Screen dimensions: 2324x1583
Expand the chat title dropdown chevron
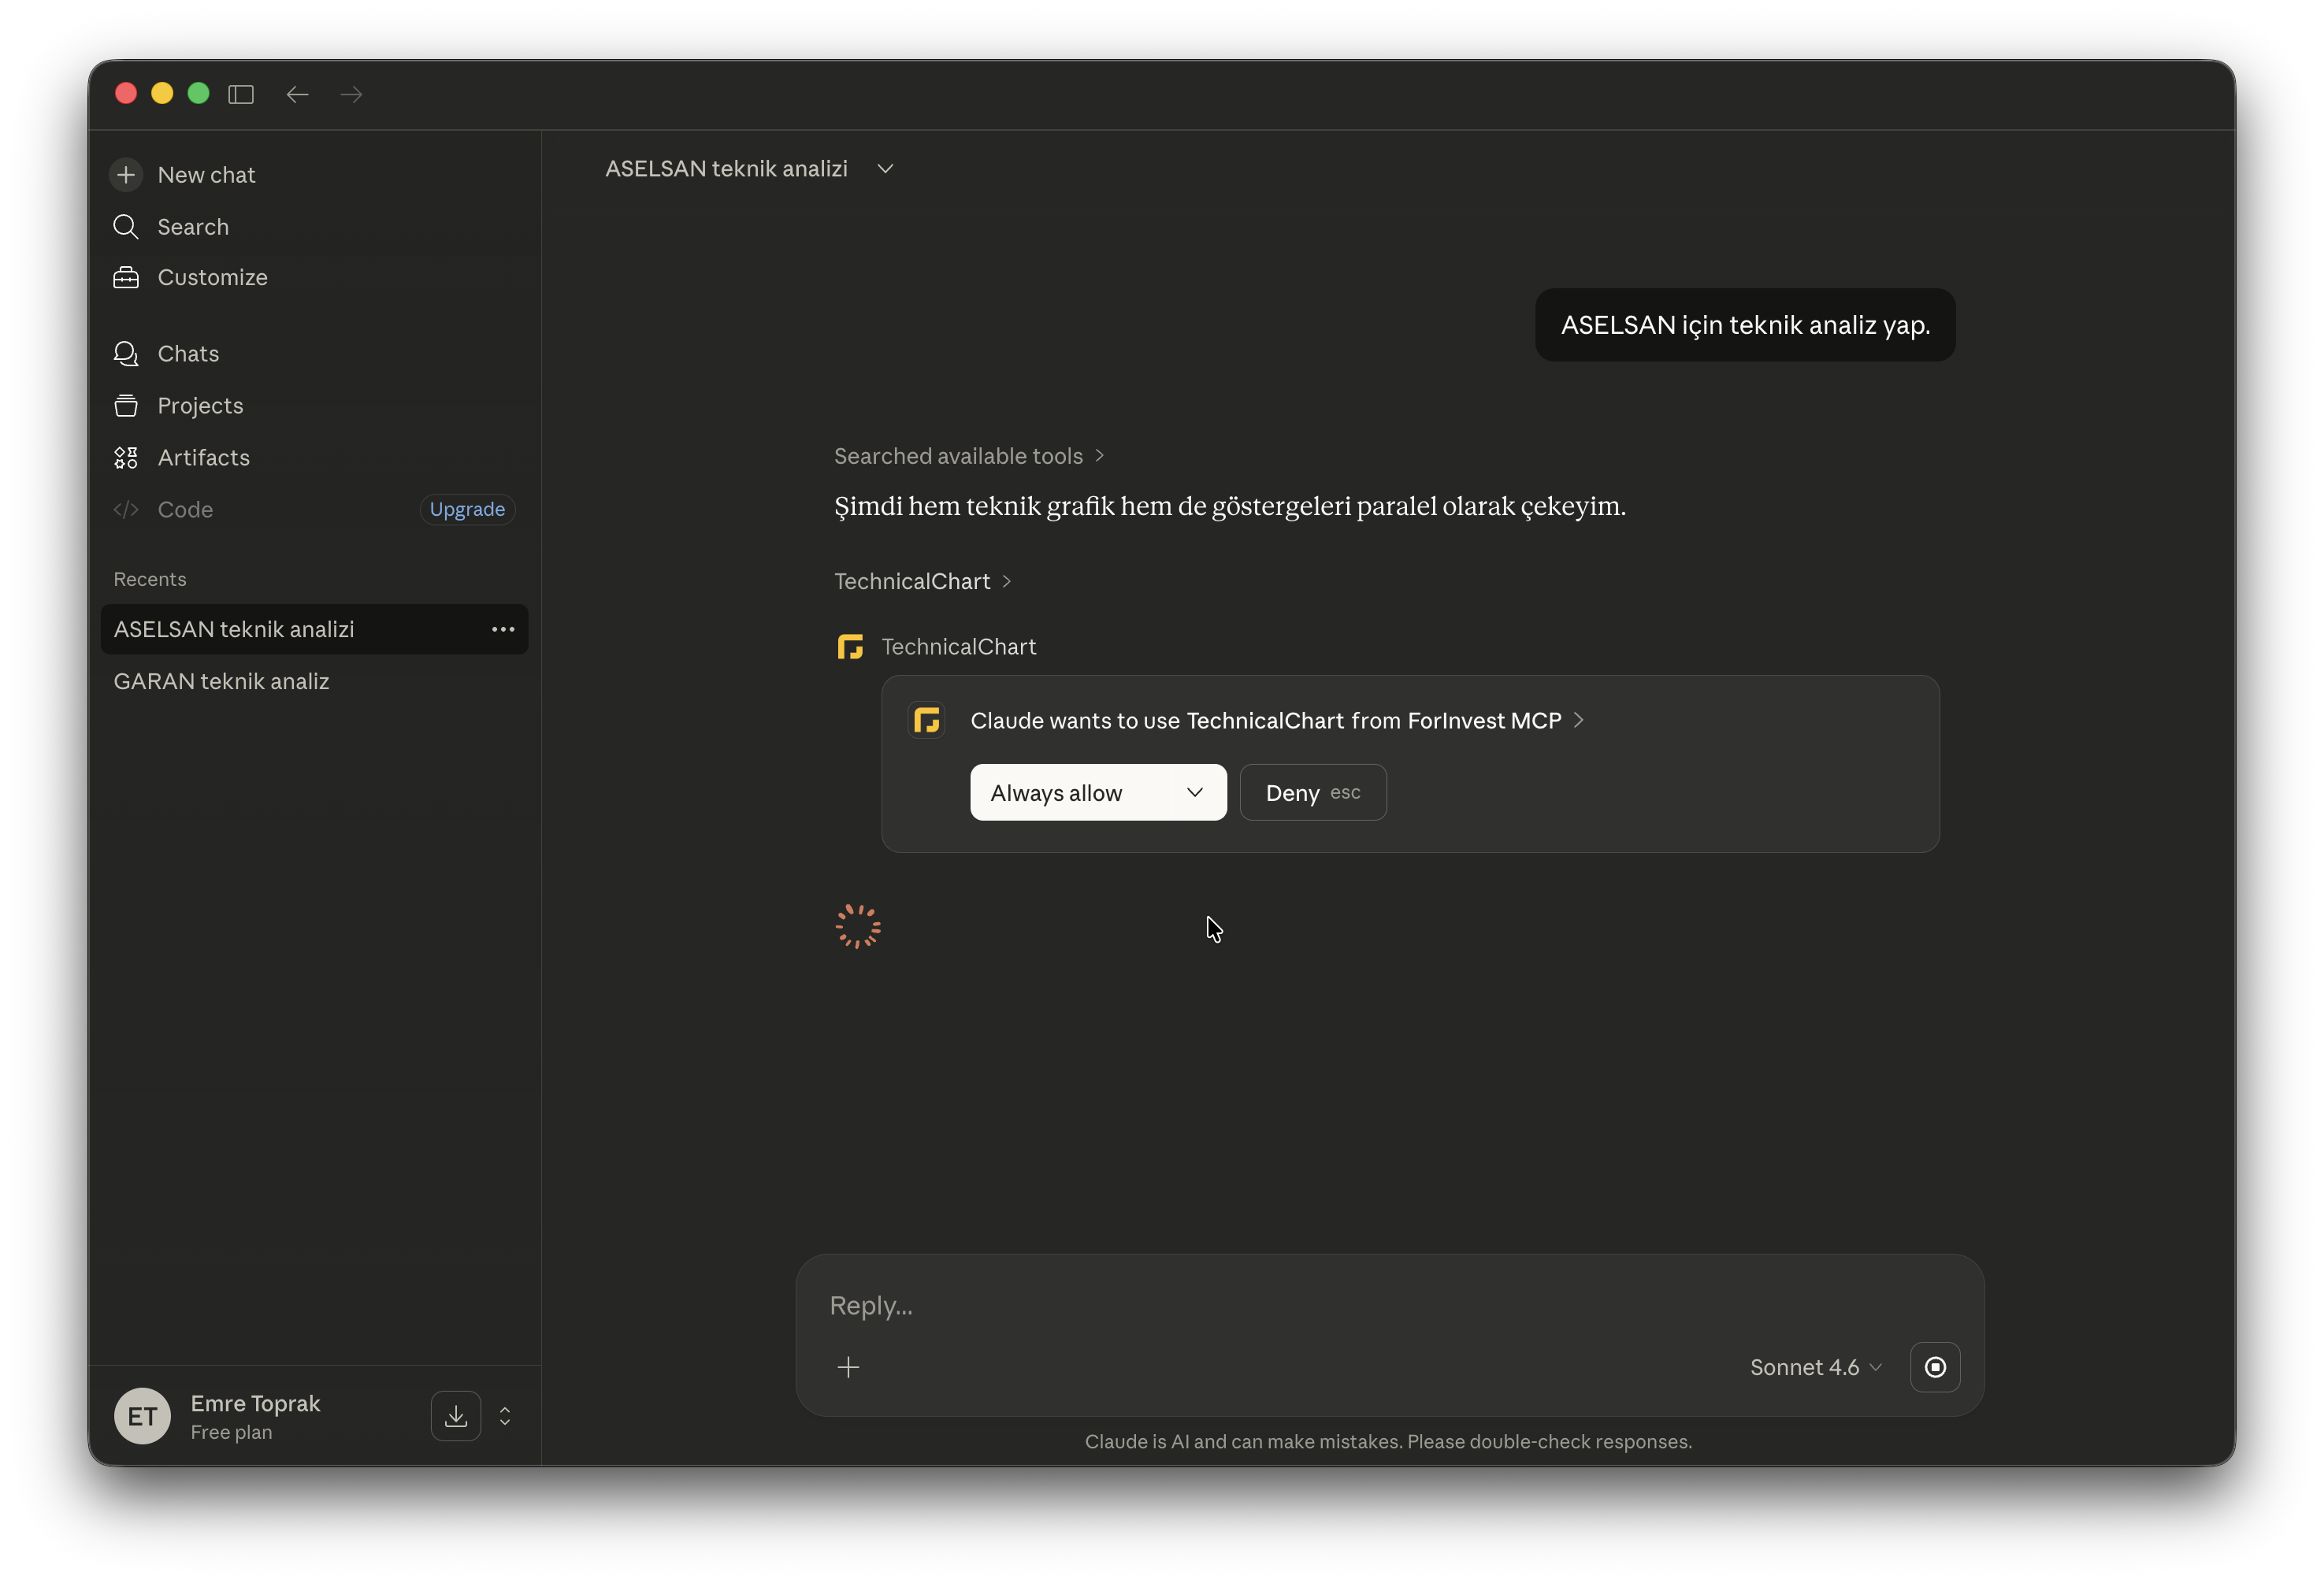pos(885,169)
